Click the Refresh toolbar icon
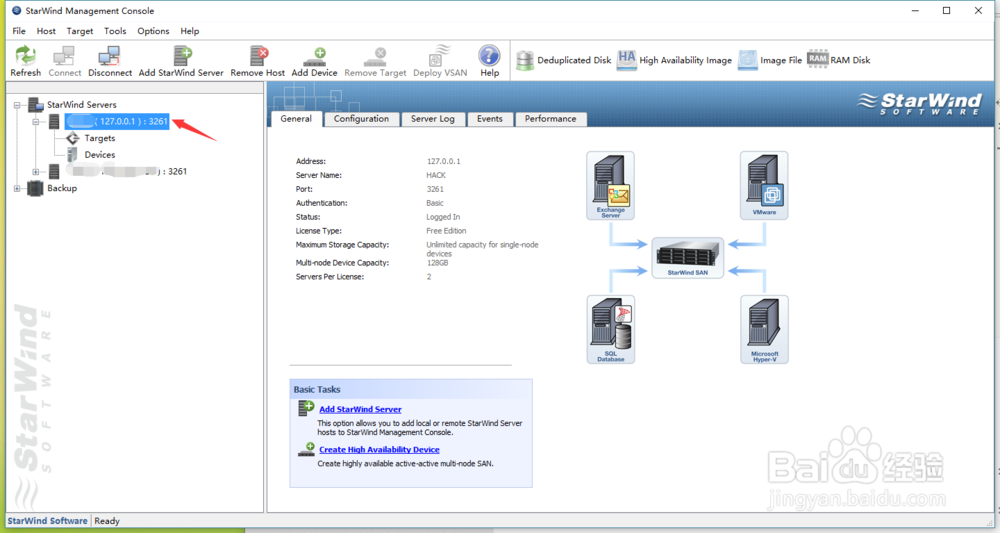The image size is (1000, 533). [26, 56]
